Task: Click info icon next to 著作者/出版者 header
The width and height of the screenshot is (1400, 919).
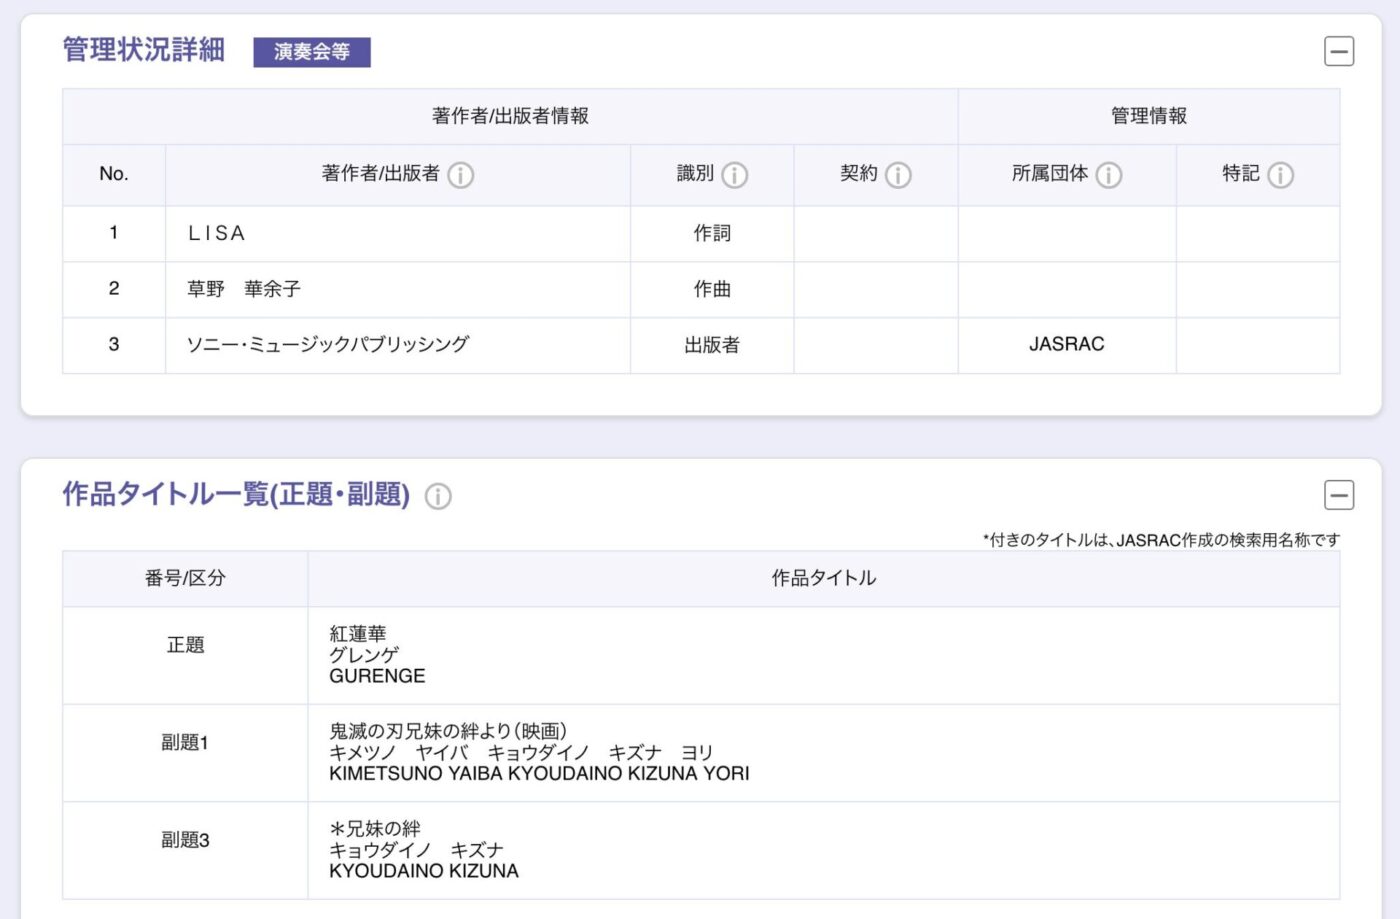Action: 460,175
